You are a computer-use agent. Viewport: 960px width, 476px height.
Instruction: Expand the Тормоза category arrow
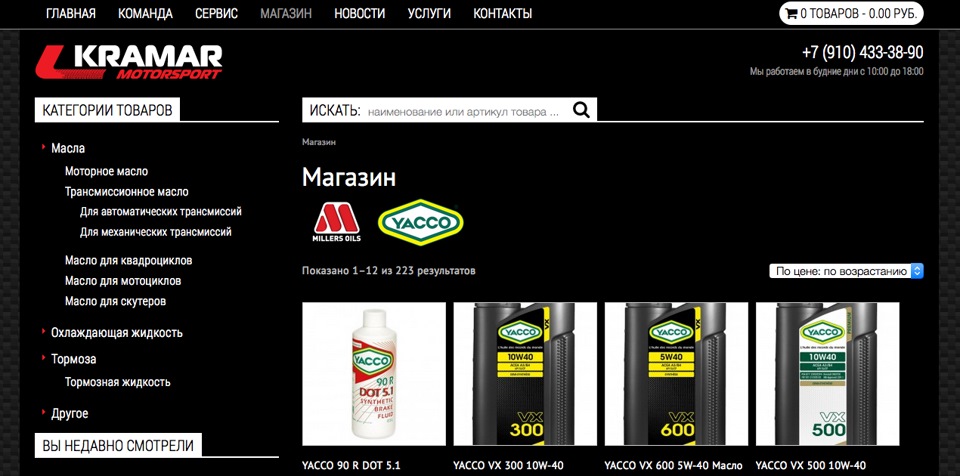click(x=43, y=358)
